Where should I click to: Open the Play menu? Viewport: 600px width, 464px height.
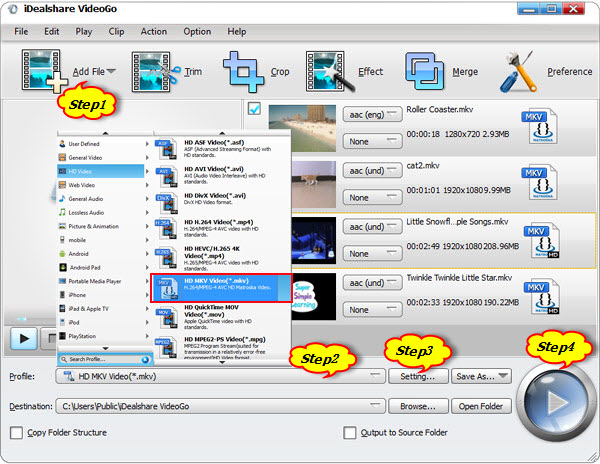[83, 32]
